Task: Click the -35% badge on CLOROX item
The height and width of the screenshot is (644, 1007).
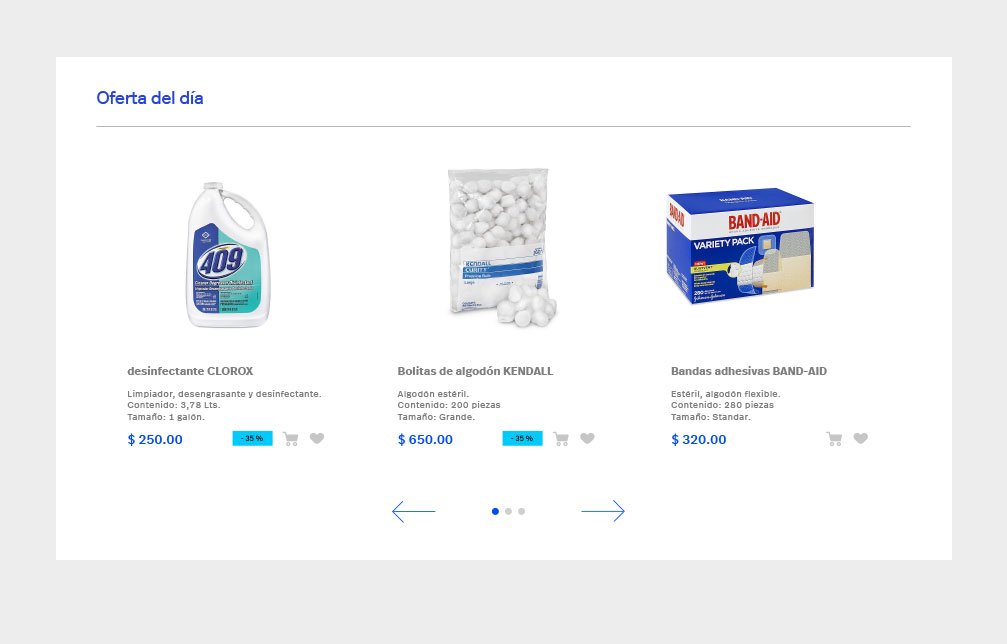Action: click(252, 439)
